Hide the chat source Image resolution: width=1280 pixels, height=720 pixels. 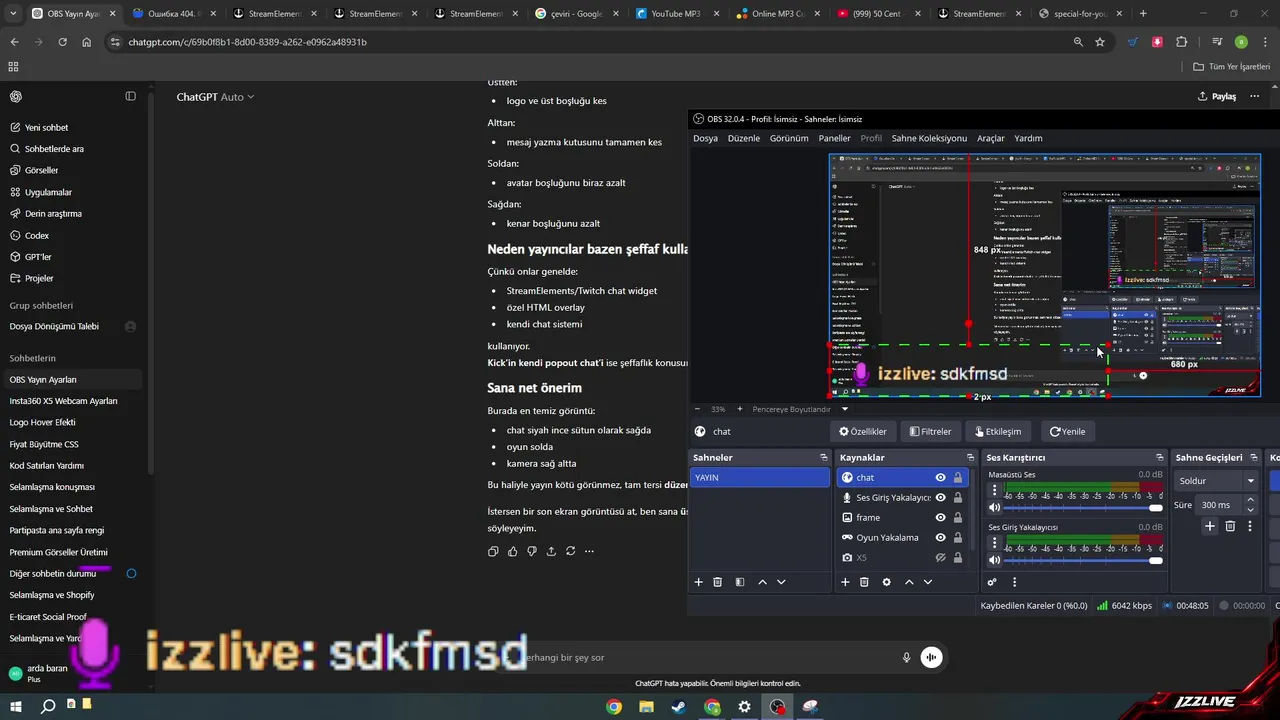click(x=940, y=478)
